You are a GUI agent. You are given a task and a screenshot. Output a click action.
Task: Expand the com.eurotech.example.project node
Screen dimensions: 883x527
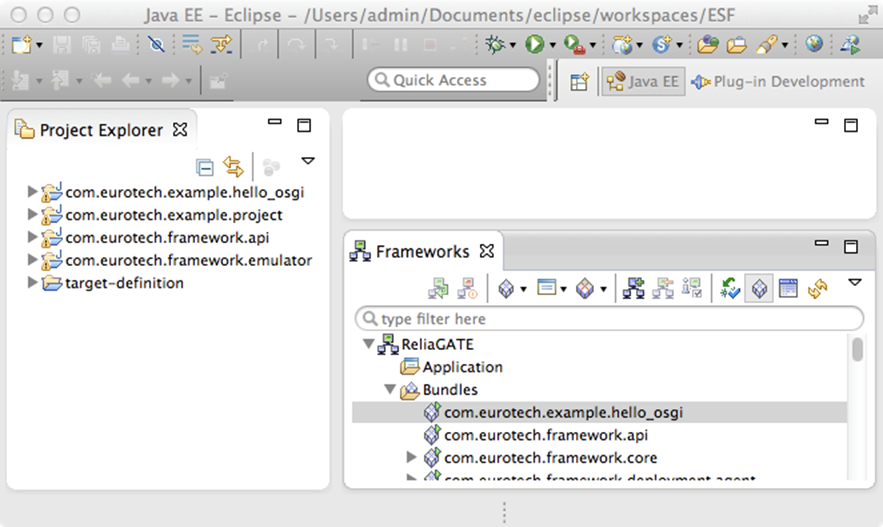coord(32,215)
